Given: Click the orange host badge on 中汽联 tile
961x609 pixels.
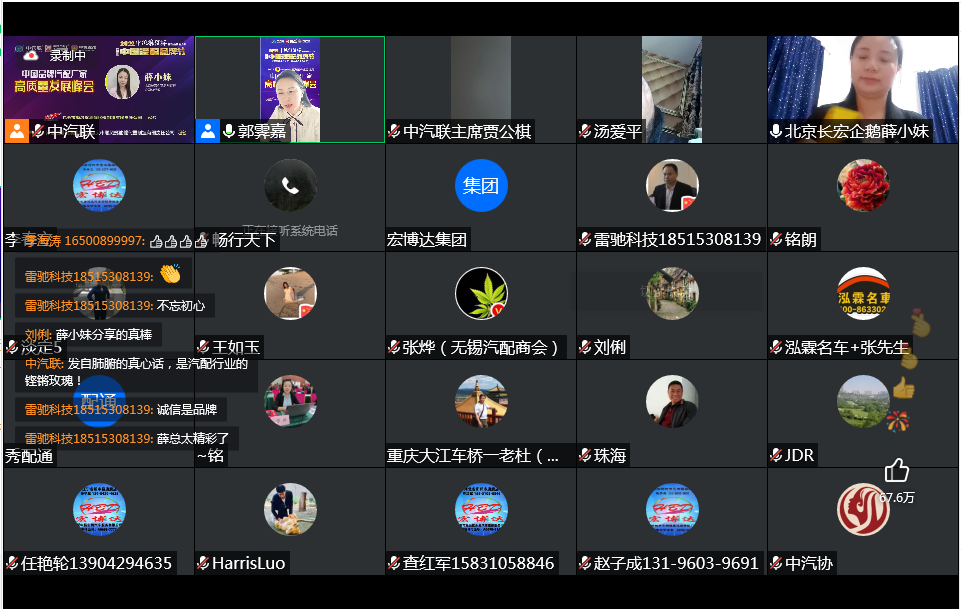Looking at the screenshot, I should [17, 131].
